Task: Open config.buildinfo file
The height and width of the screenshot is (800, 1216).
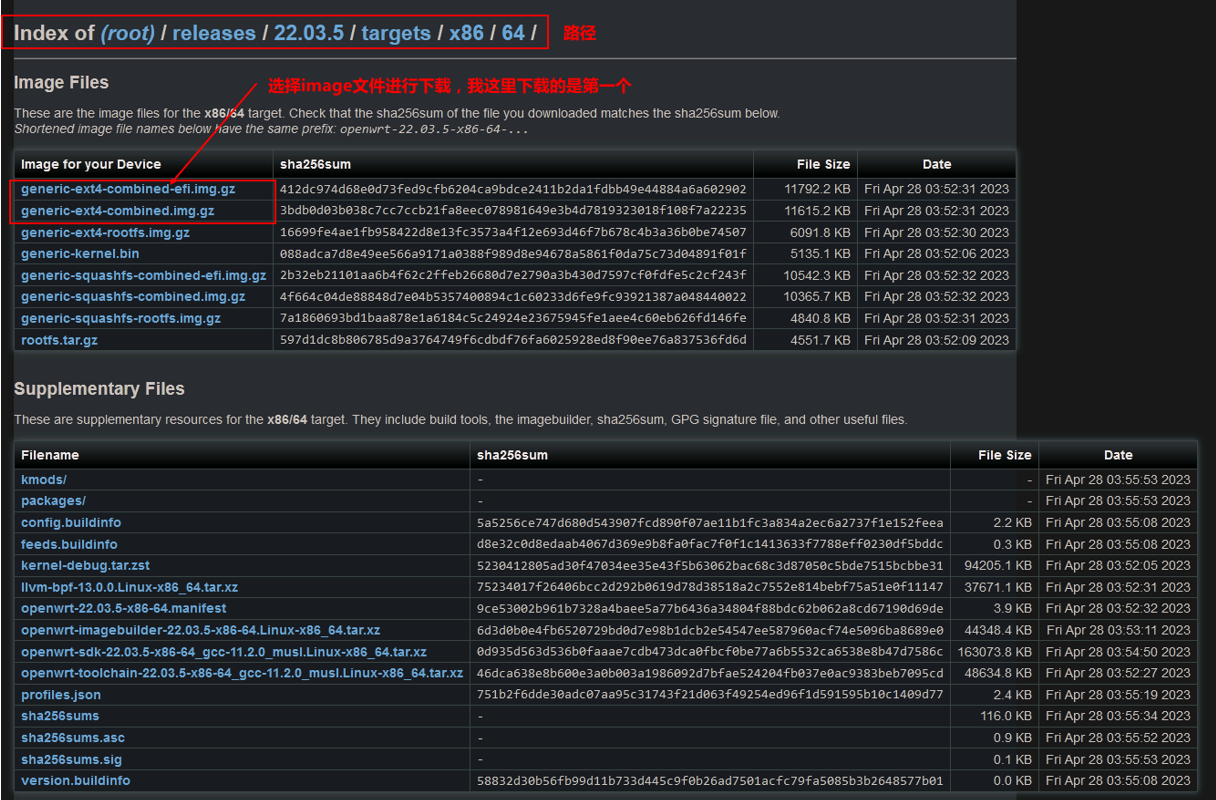Action: pos(71,523)
